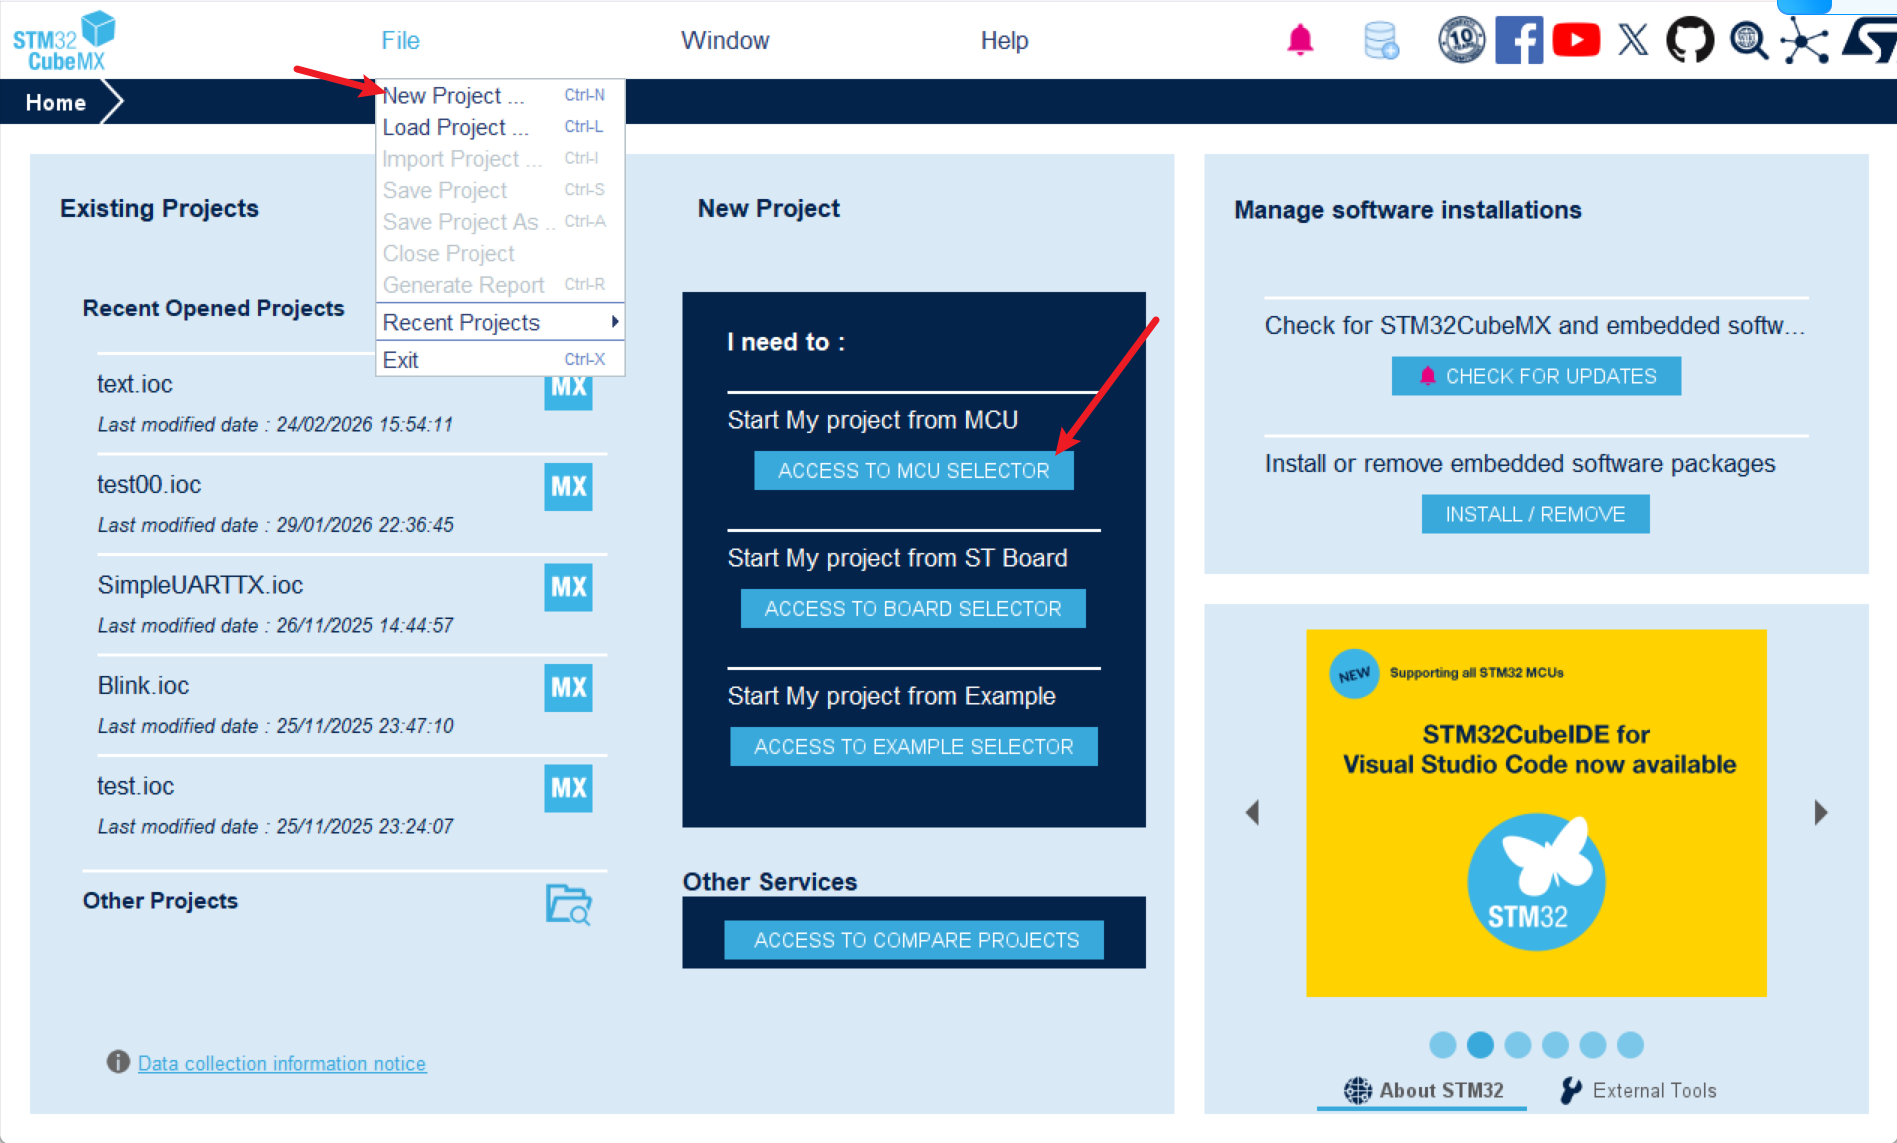Click INSTALL / REMOVE button
Screen dimensions: 1897x1143
(x=1536, y=514)
